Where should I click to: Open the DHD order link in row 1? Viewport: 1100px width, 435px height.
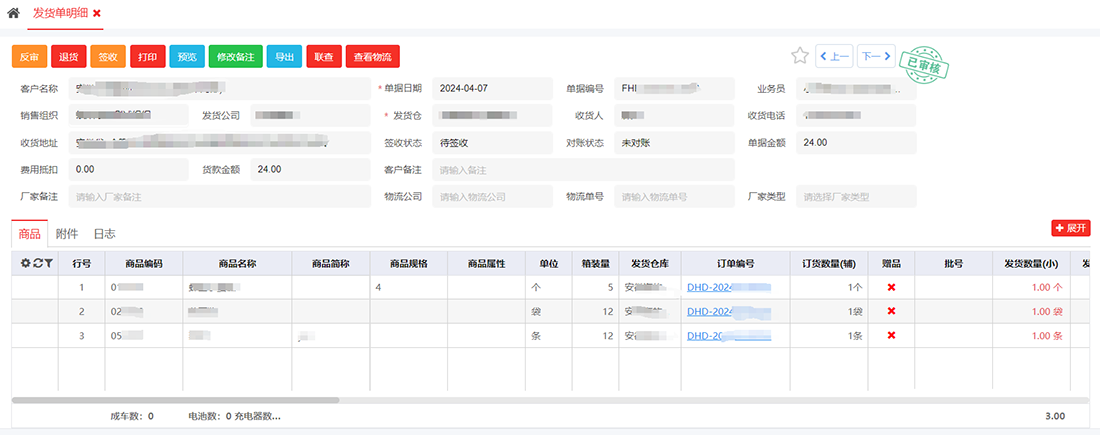pos(727,288)
